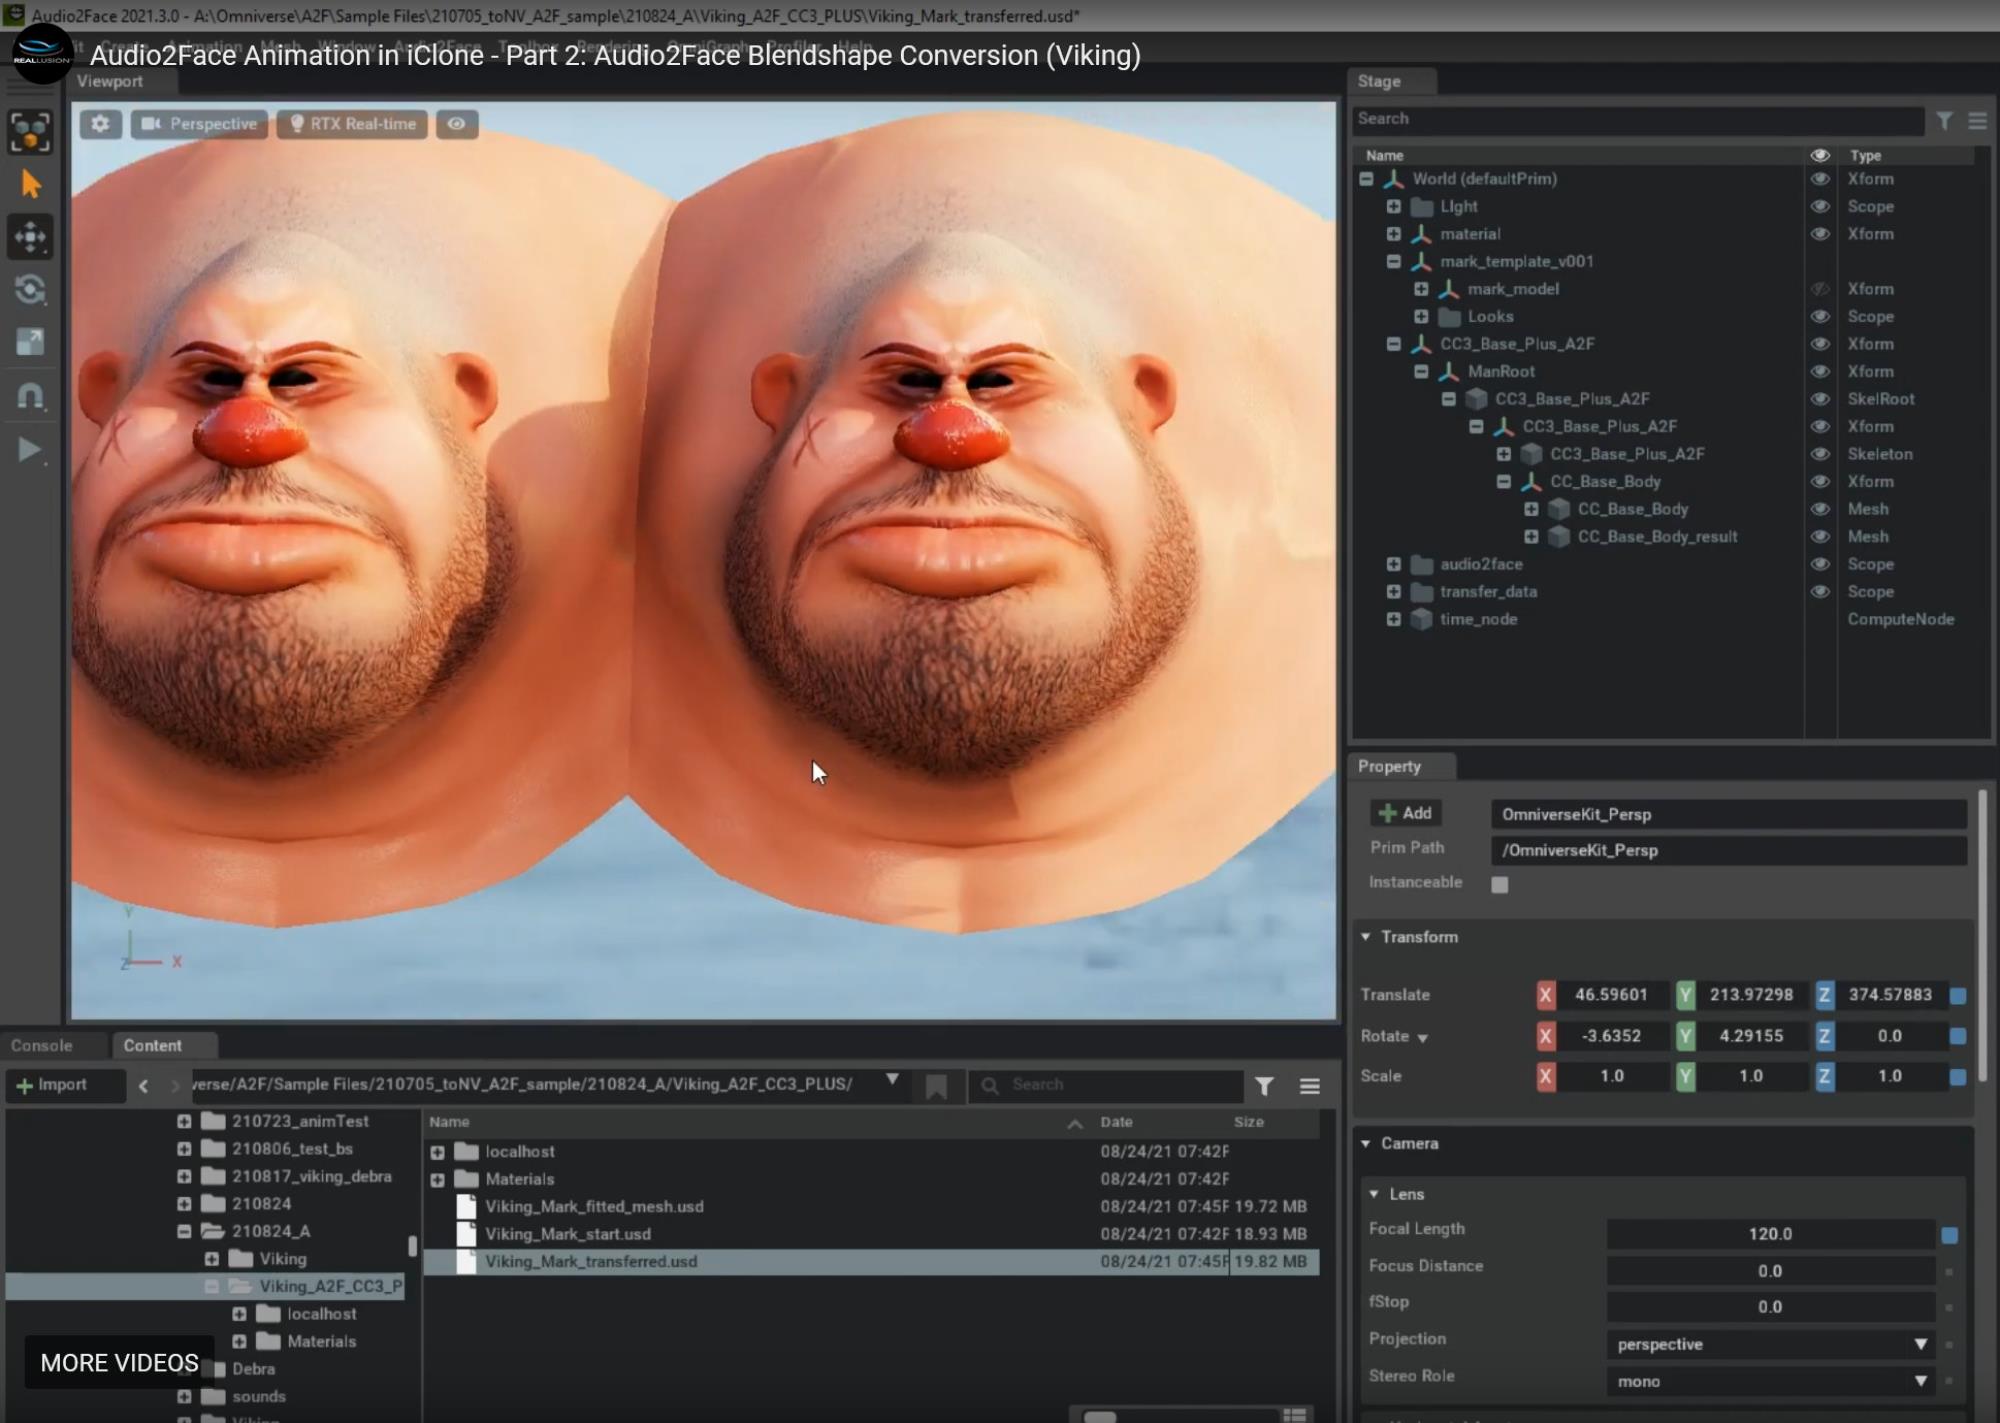The image size is (2000, 1423).
Task: Collapse the Lens section
Action: tap(1374, 1194)
